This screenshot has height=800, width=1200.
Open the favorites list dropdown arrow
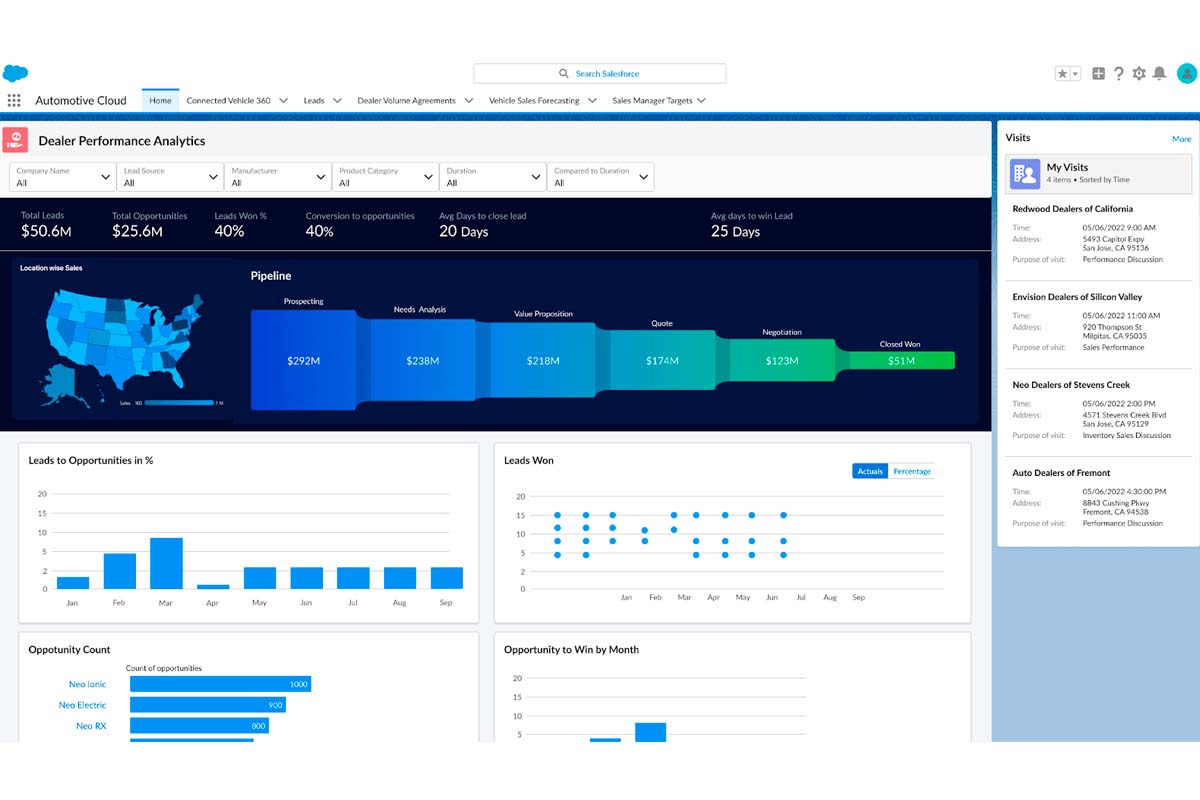pyautogui.click(x=1076, y=73)
